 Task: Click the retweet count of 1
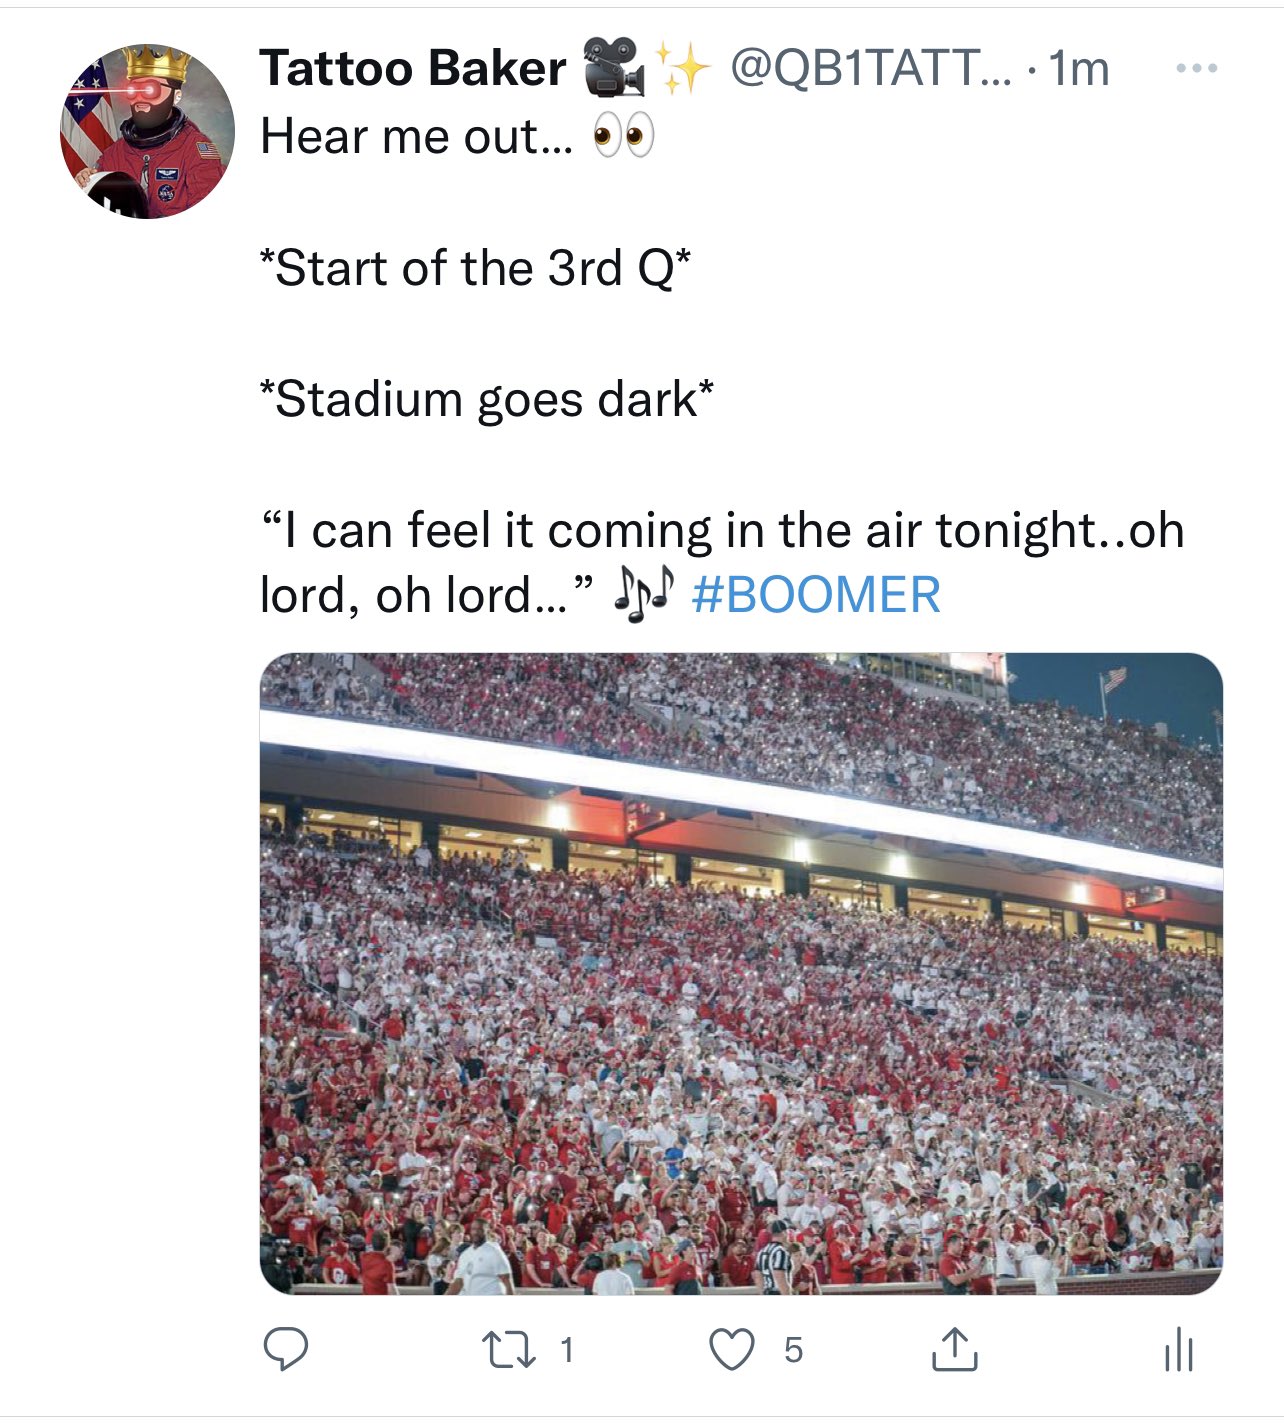click(x=566, y=1350)
